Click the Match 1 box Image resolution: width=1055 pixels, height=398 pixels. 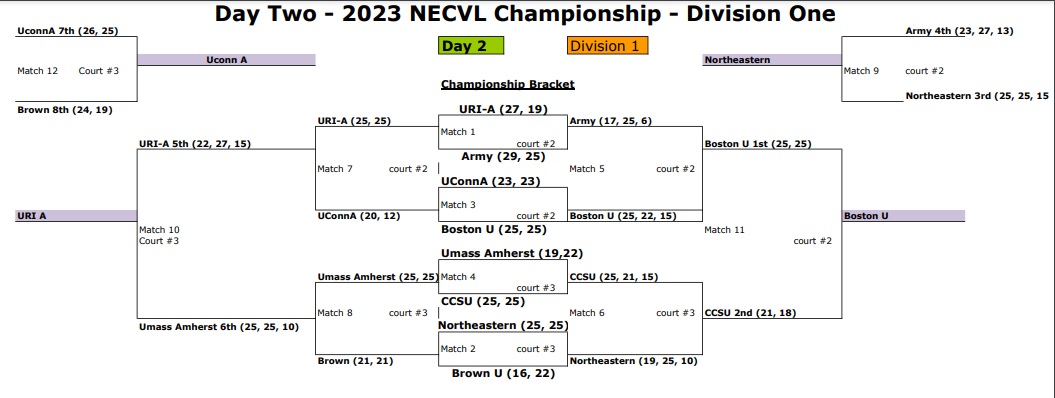coord(503,132)
